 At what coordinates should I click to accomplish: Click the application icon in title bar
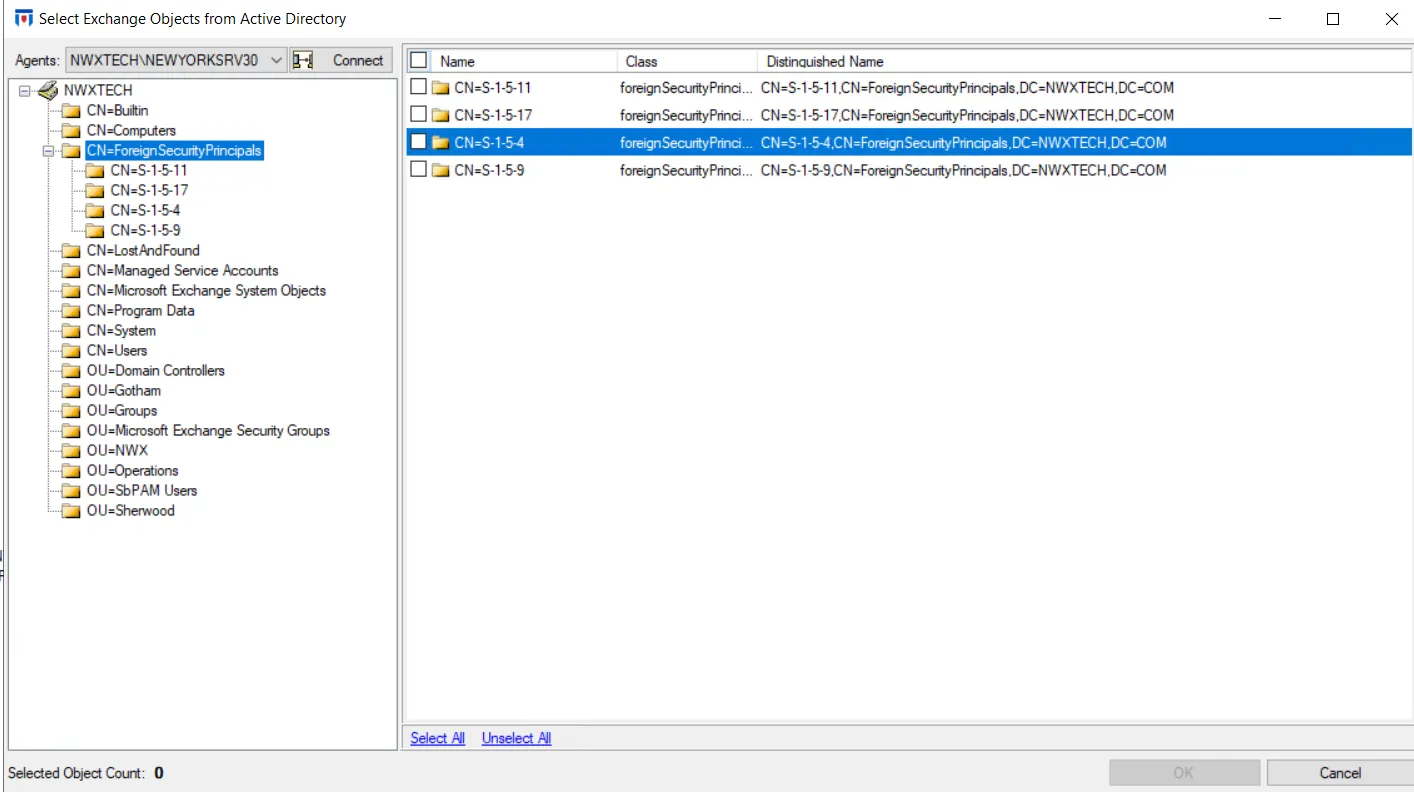tap(22, 18)
